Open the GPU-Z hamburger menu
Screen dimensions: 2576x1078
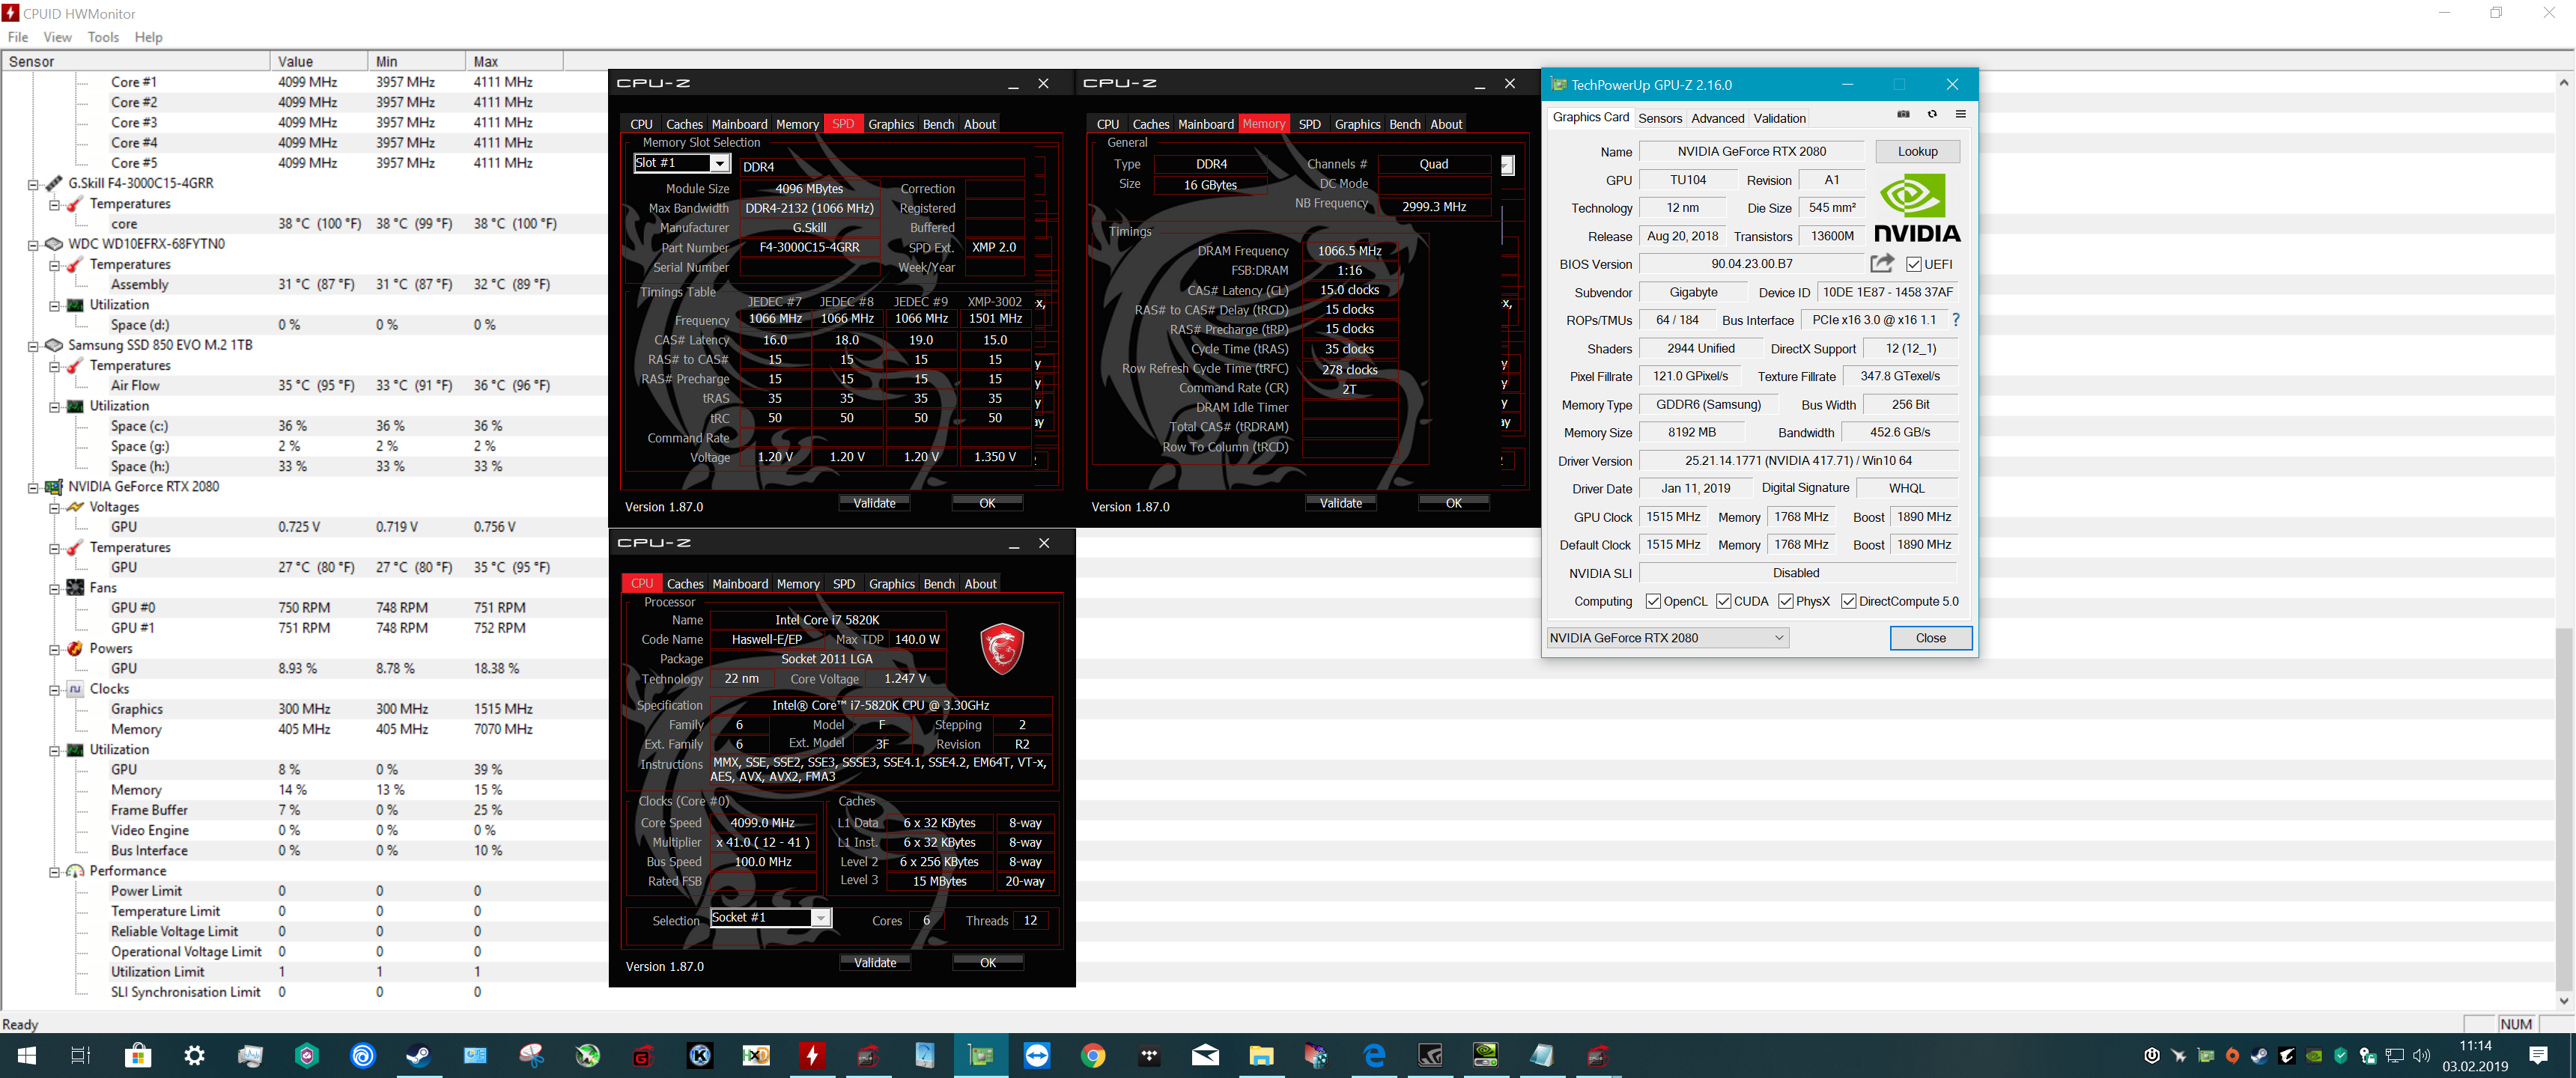pyautogui.click(x=1960, y=115)
